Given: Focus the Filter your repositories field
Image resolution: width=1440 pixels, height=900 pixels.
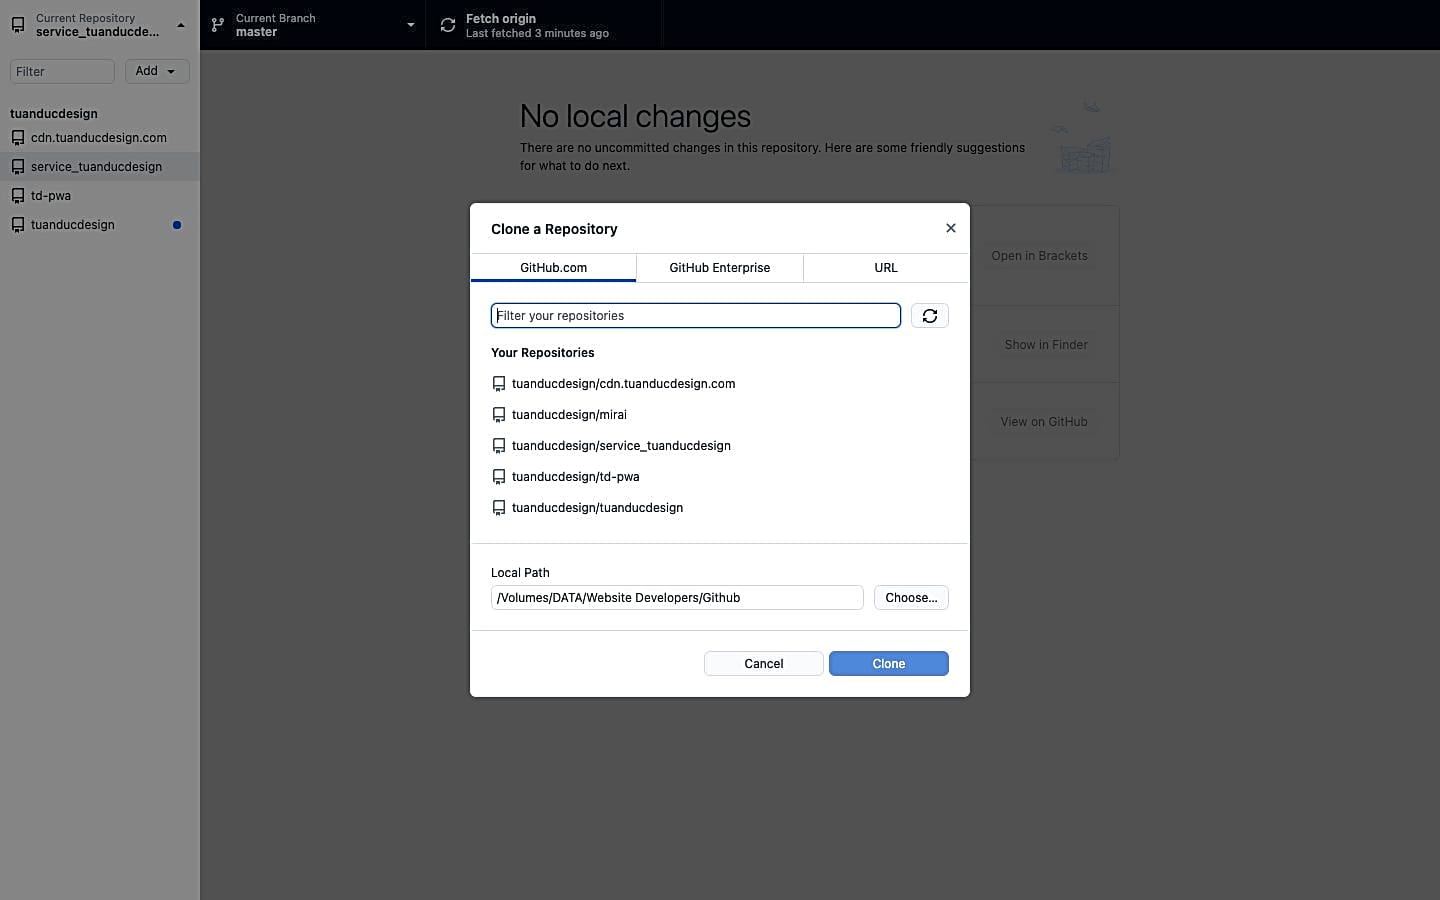Looking at the screenshot, I should click(x=696, y=316).
